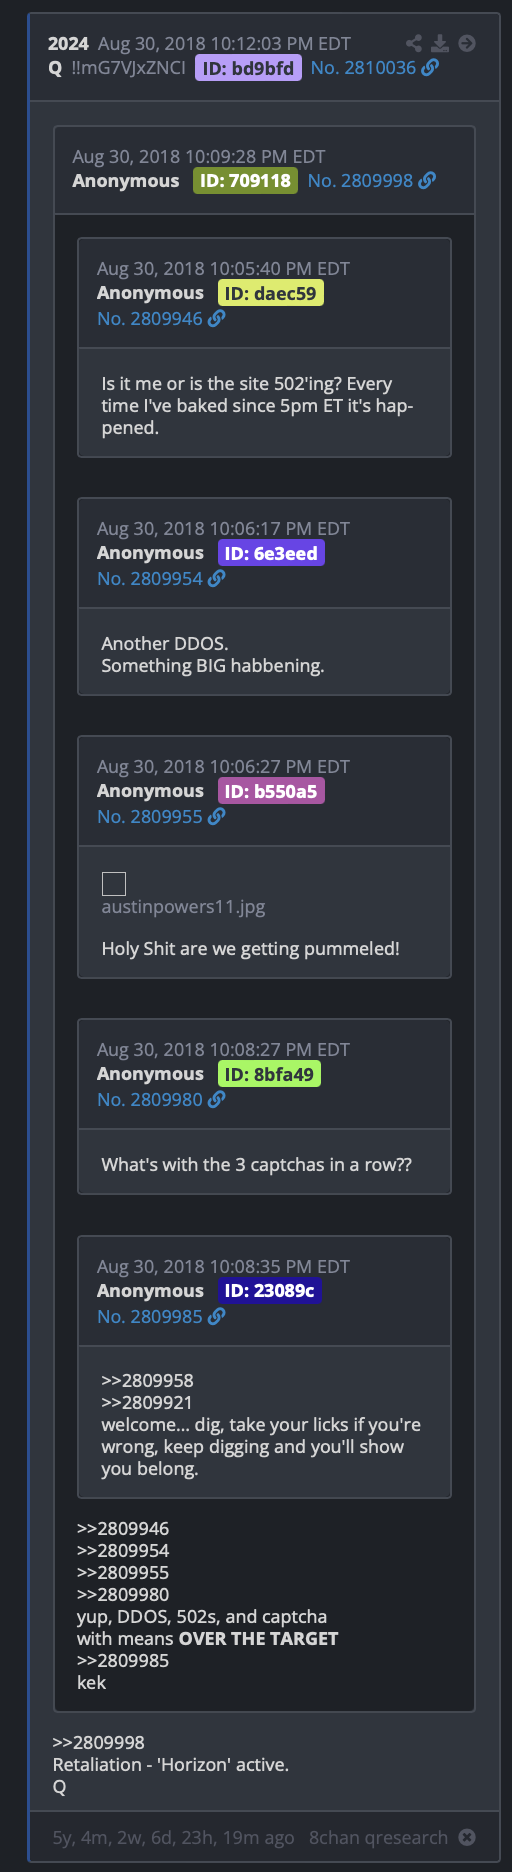Click link icon beside No. 2809954

click(217, 578)
